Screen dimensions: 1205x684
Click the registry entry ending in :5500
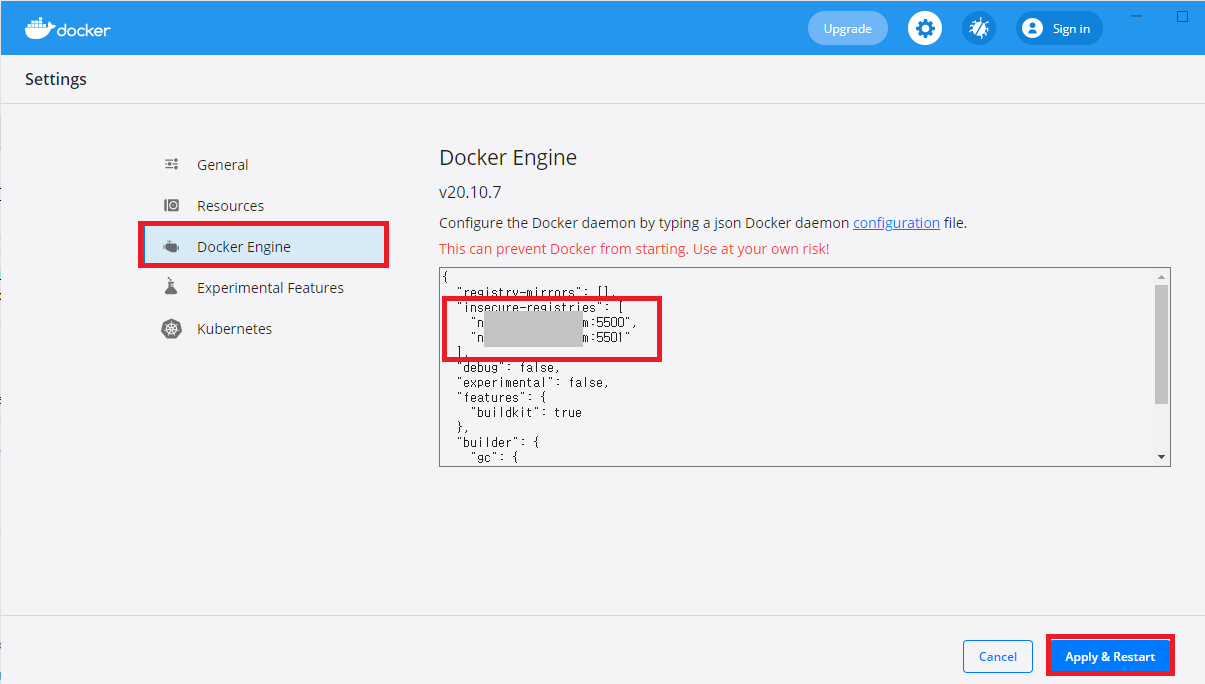(553, 323)
